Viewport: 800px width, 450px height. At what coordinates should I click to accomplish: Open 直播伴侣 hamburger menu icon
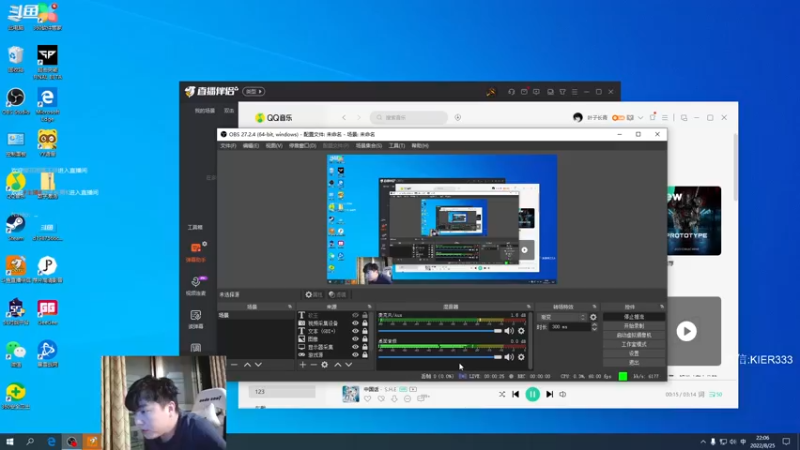(574, 92)
